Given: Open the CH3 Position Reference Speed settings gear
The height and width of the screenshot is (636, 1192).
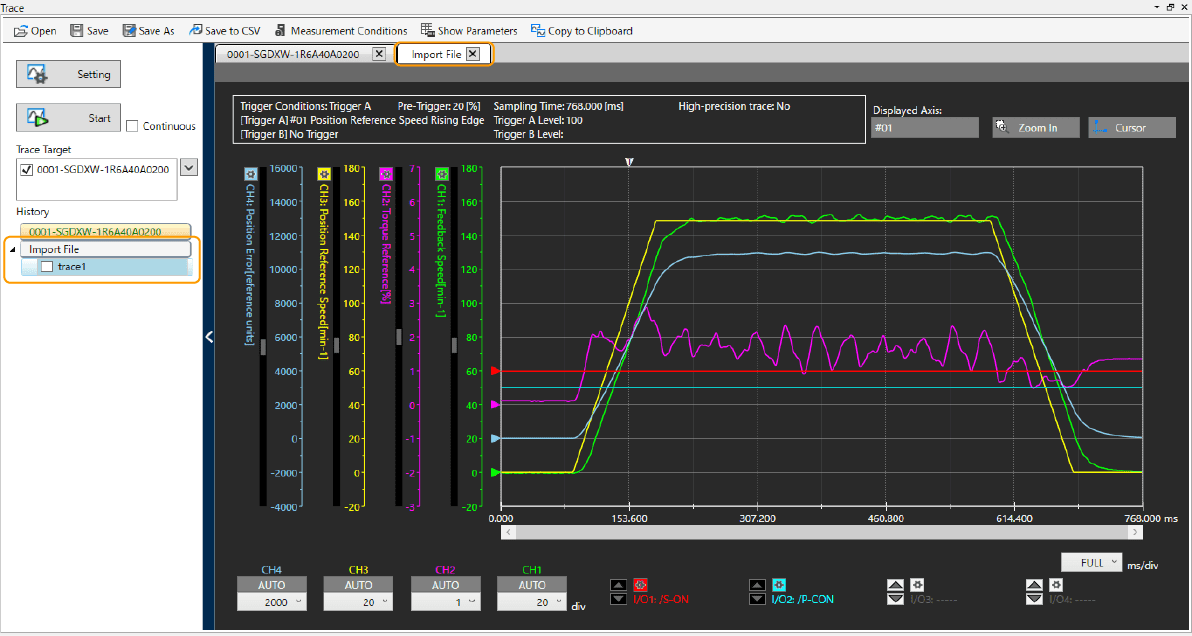Looking at the screenshot, I should [323, 173].
